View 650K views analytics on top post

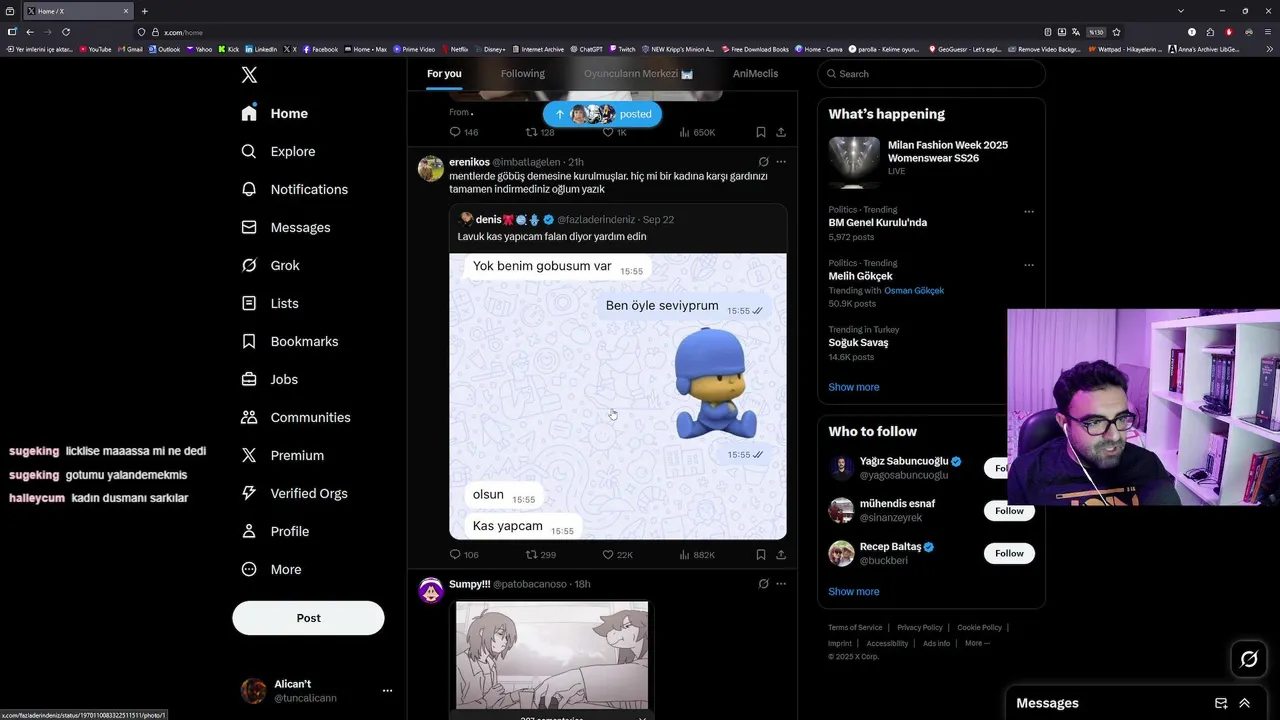(697, 132)
